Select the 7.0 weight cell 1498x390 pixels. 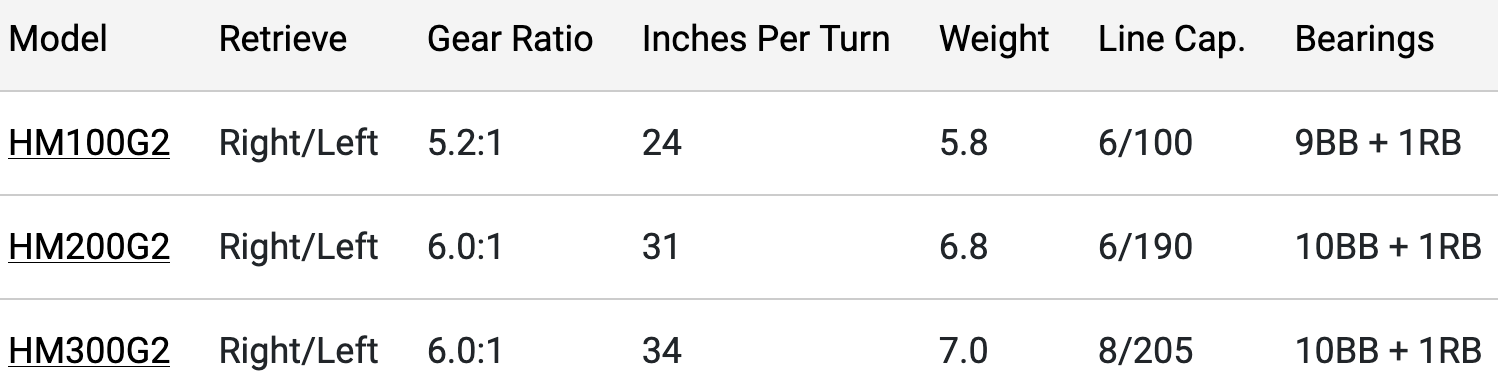tap(964, 350)
